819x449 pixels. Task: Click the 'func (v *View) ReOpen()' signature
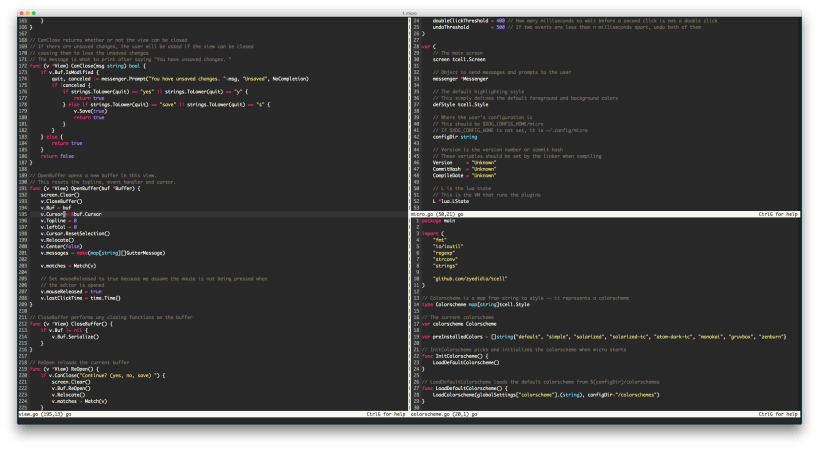[x=64, y=369]
